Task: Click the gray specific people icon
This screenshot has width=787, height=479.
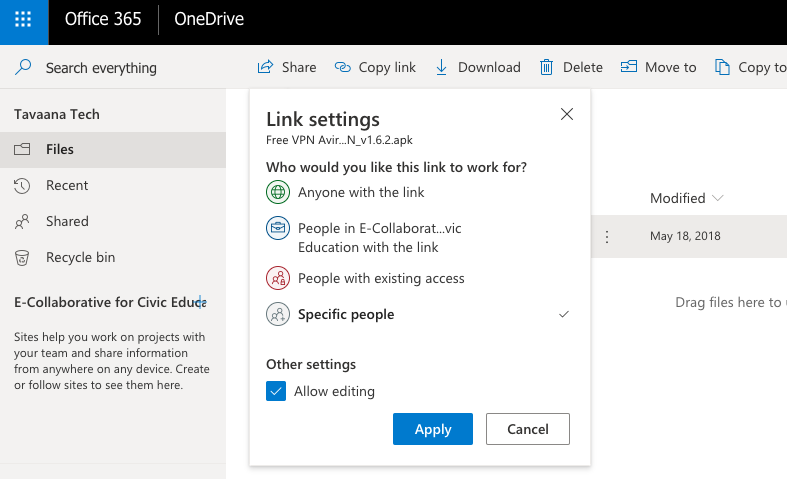Action: click(278, 314)
